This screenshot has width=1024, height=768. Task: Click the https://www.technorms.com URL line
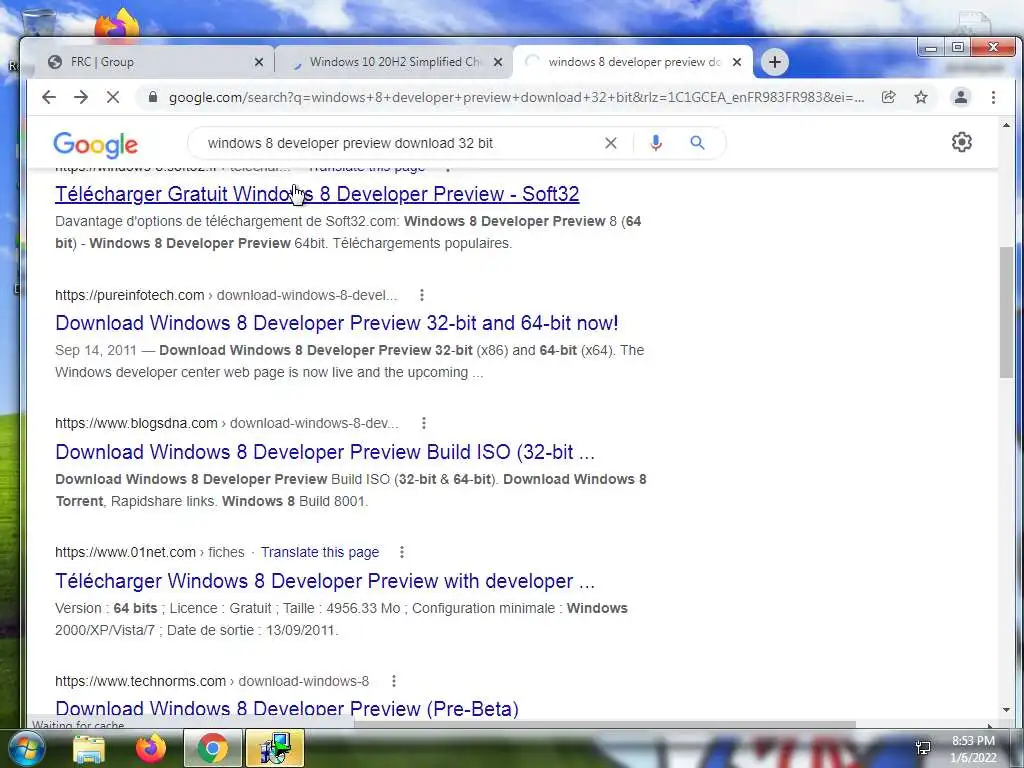[212, 681]
